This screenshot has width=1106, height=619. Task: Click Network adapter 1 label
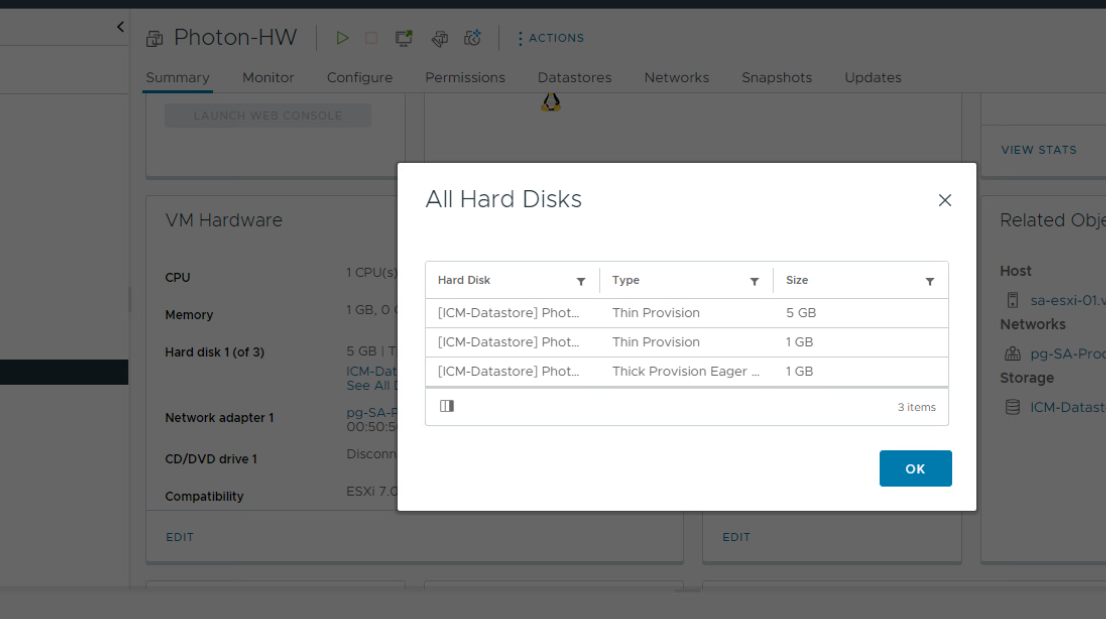coord(219,418)
